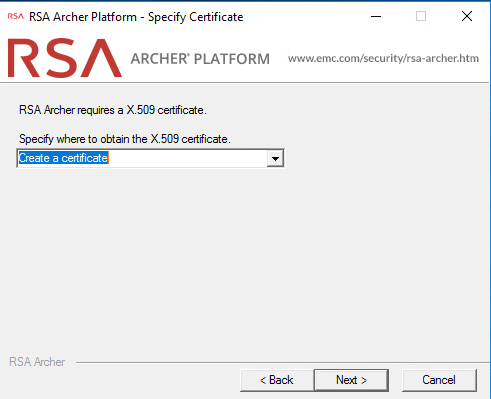Click the small RSA icon in title bar
Image resolution: width=491 pixels, height=399 pixels.
click(x=16, y=16)
